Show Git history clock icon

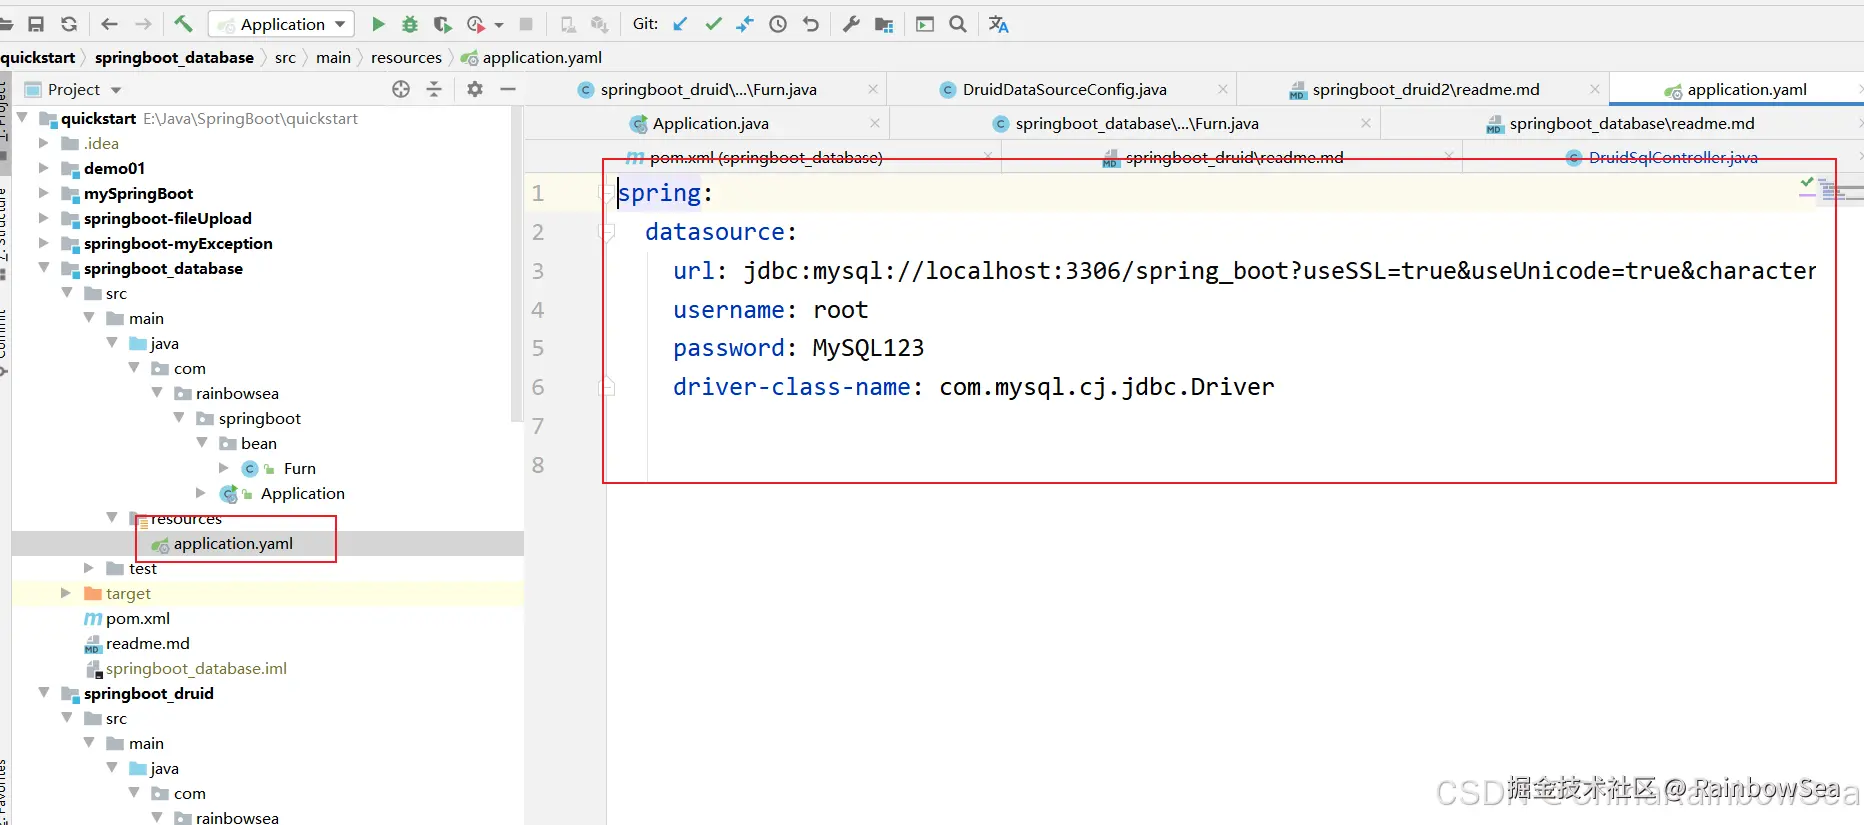(778, 24)
